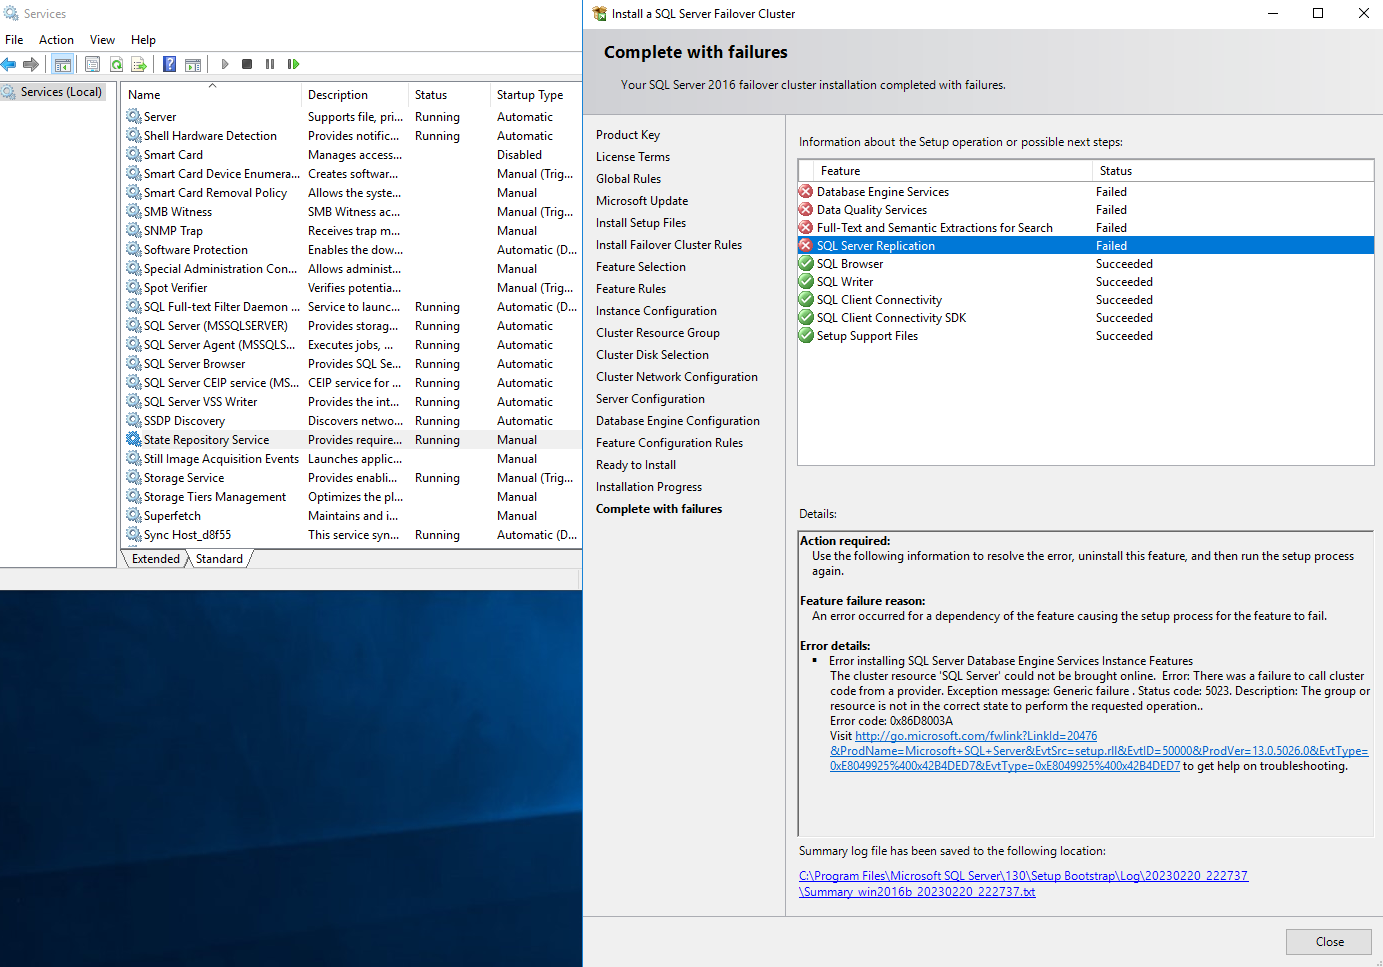1383x967 pixels.
Task: Click Ready to Install step in sidebar
Action: 636,465
